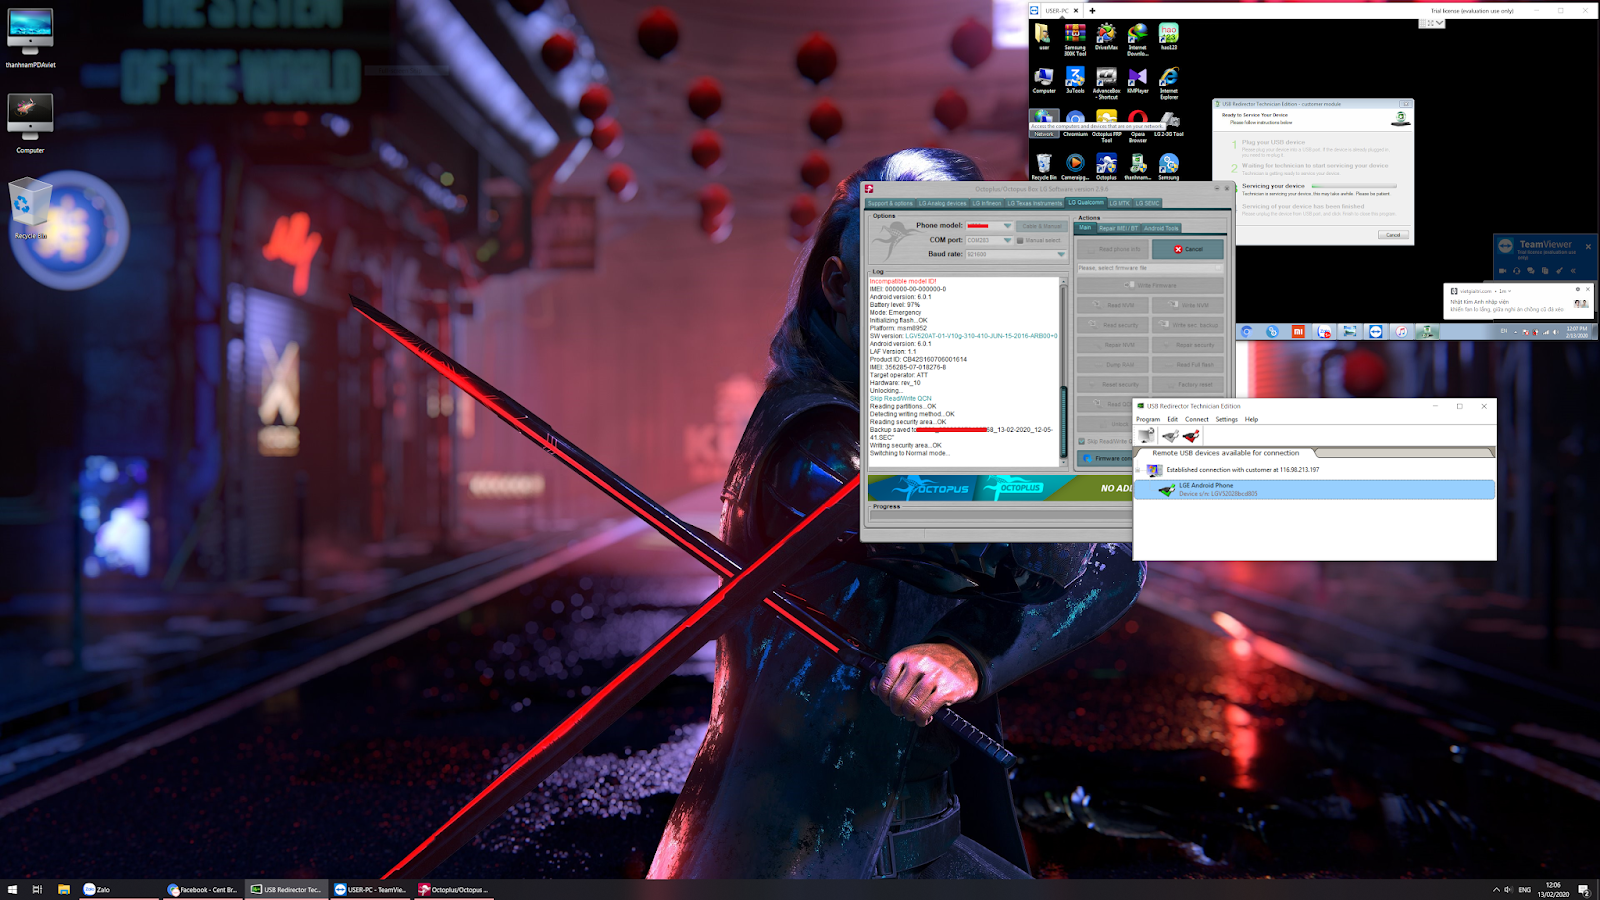
Task: Show hidden tray icons on Windows taskbar
Action: click(1496, 889)
